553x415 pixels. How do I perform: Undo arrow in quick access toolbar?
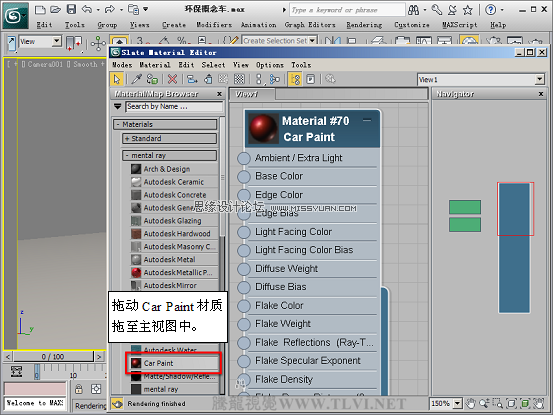pos(87,10)
